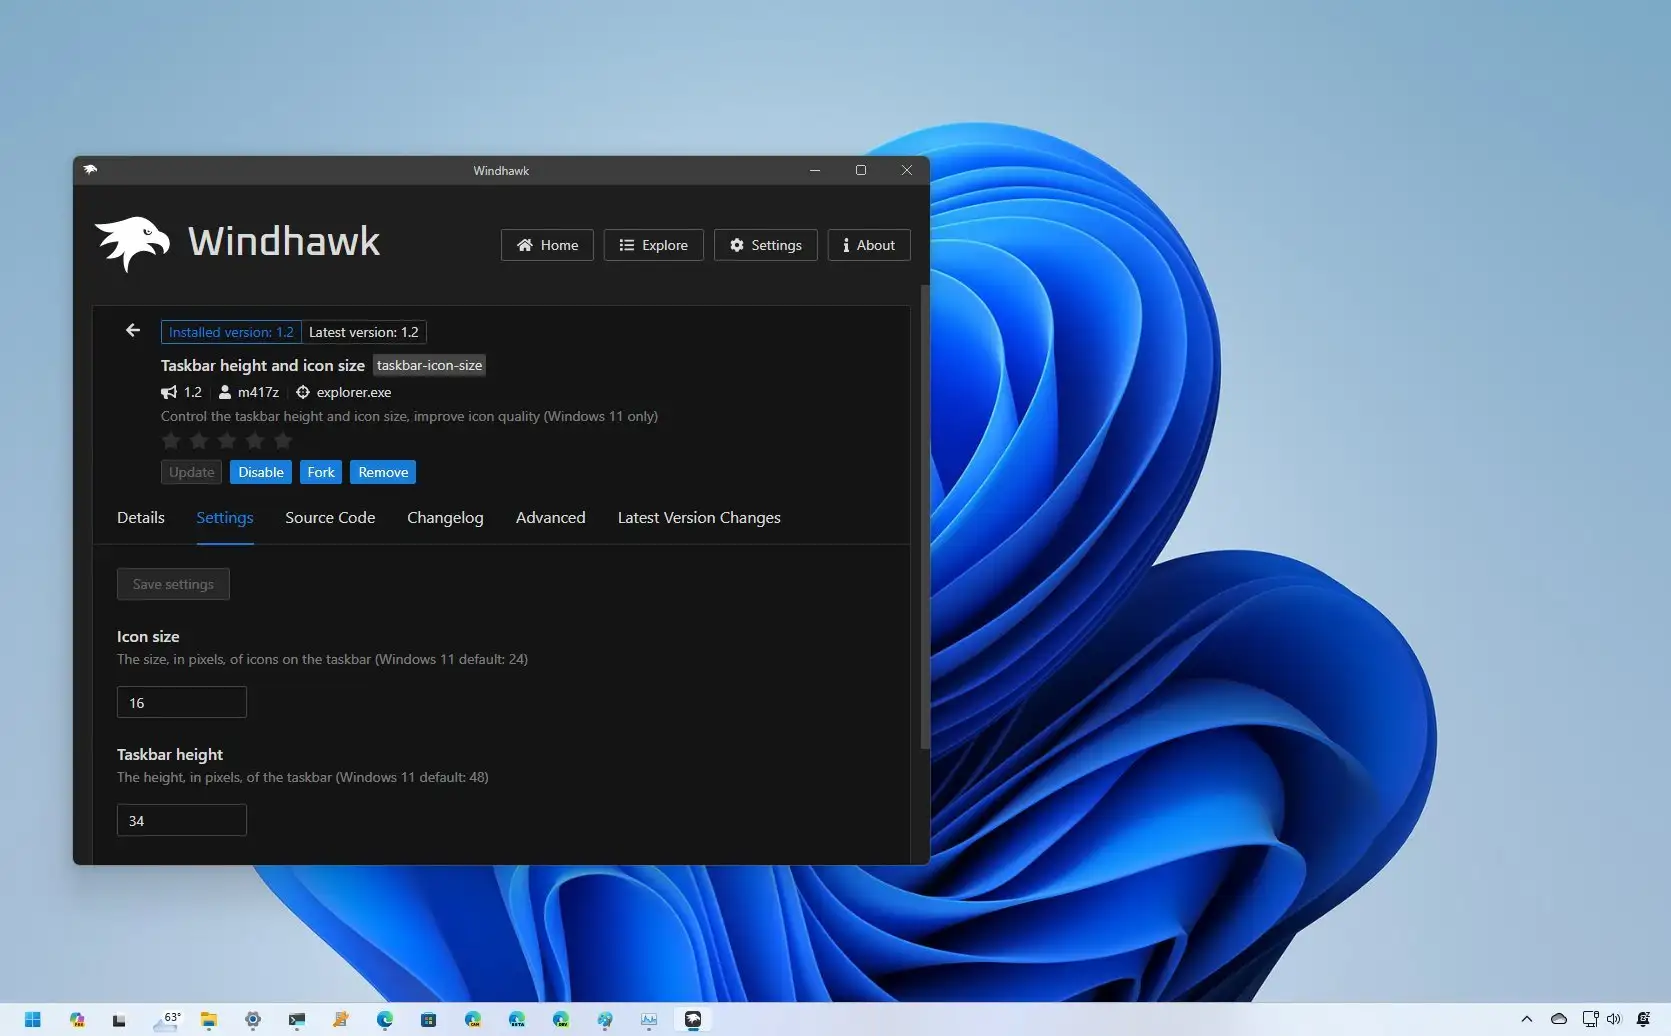
Task: Click the author icon beside m417z
Action: (224, 392)
